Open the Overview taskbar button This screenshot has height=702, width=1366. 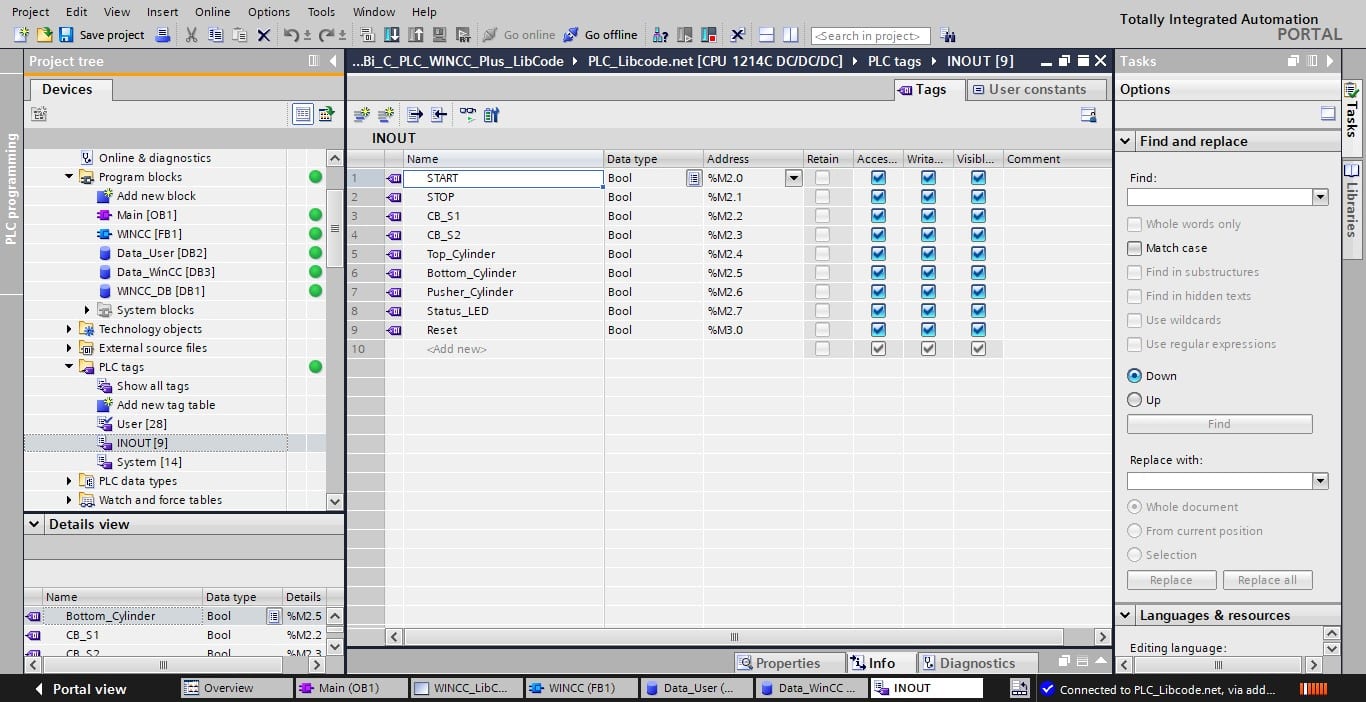click(236, 688)
